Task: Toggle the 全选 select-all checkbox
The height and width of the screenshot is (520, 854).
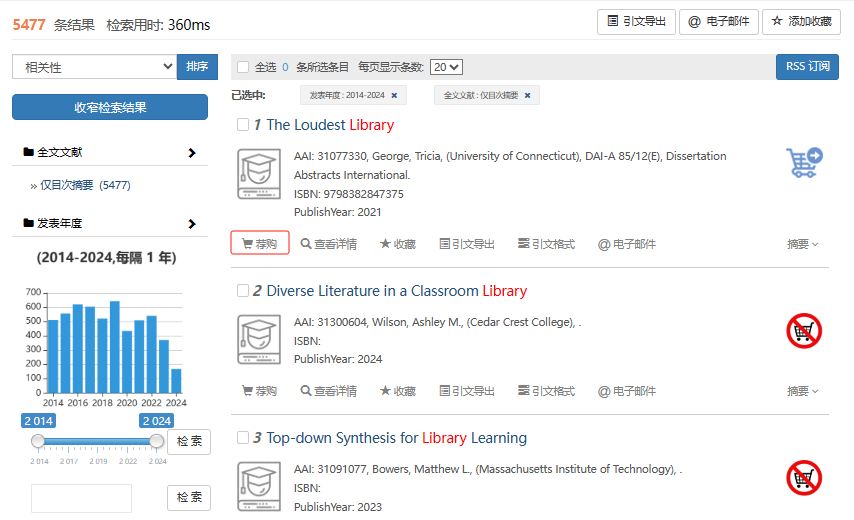Action: [243, 67]
